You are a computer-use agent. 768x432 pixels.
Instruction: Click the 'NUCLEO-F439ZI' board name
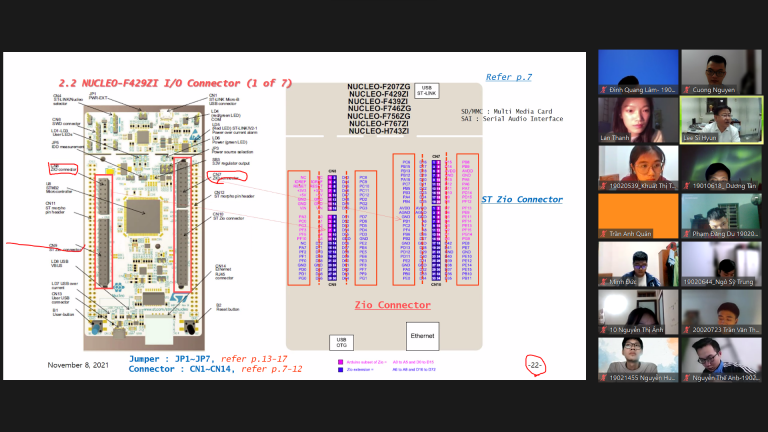pos(379,101)
